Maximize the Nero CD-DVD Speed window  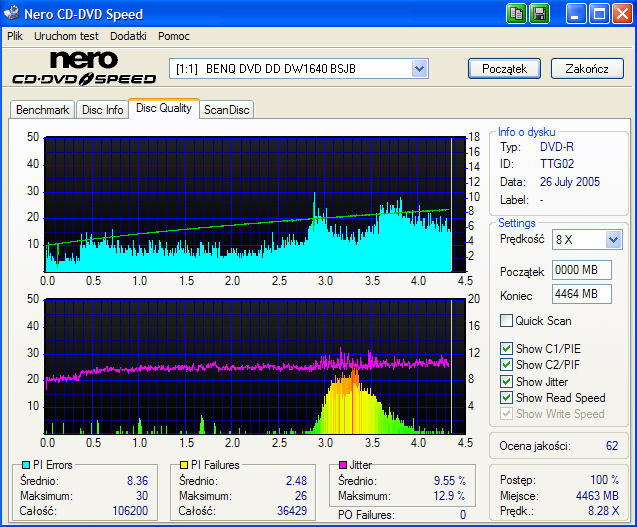599,14
